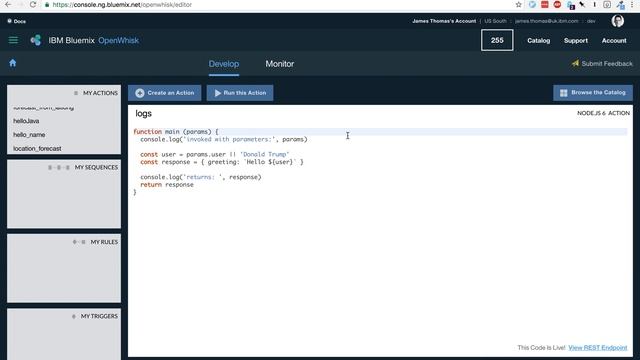
Task: Click the MY TRIGGERS heading
Action: [x=99, y=316]
